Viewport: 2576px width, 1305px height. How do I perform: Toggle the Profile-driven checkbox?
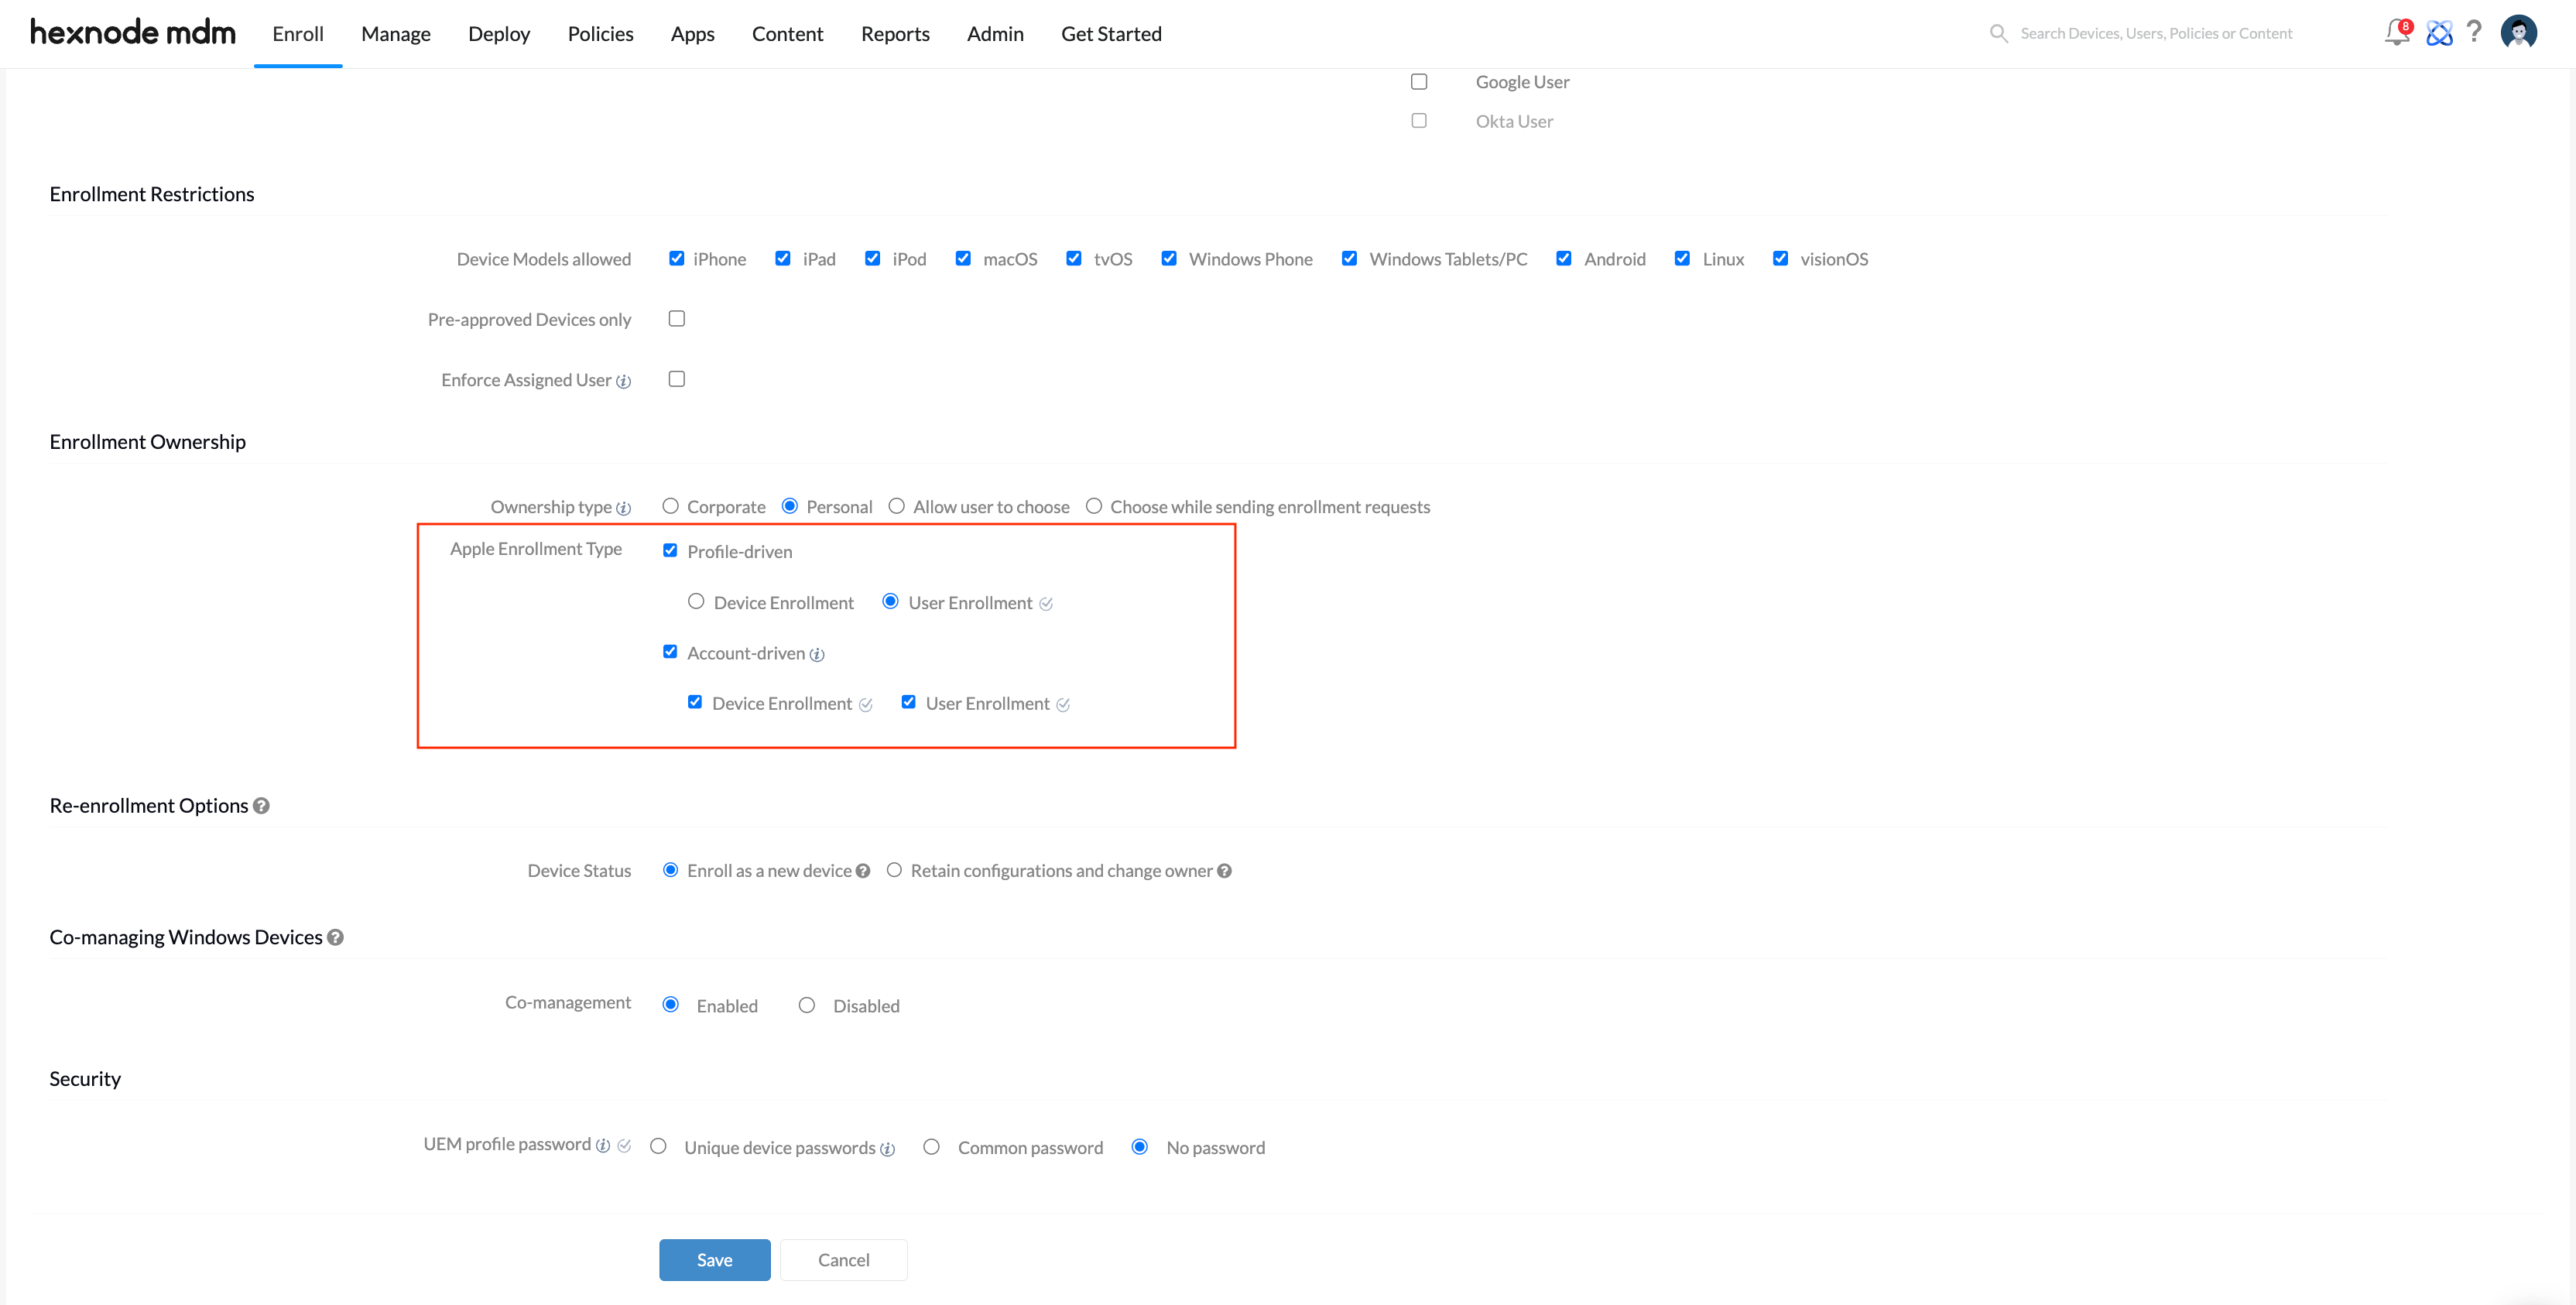point(670,550)
